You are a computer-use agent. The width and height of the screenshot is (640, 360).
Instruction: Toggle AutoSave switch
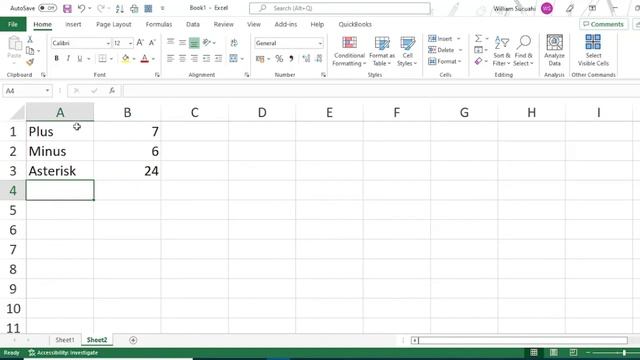47,8
